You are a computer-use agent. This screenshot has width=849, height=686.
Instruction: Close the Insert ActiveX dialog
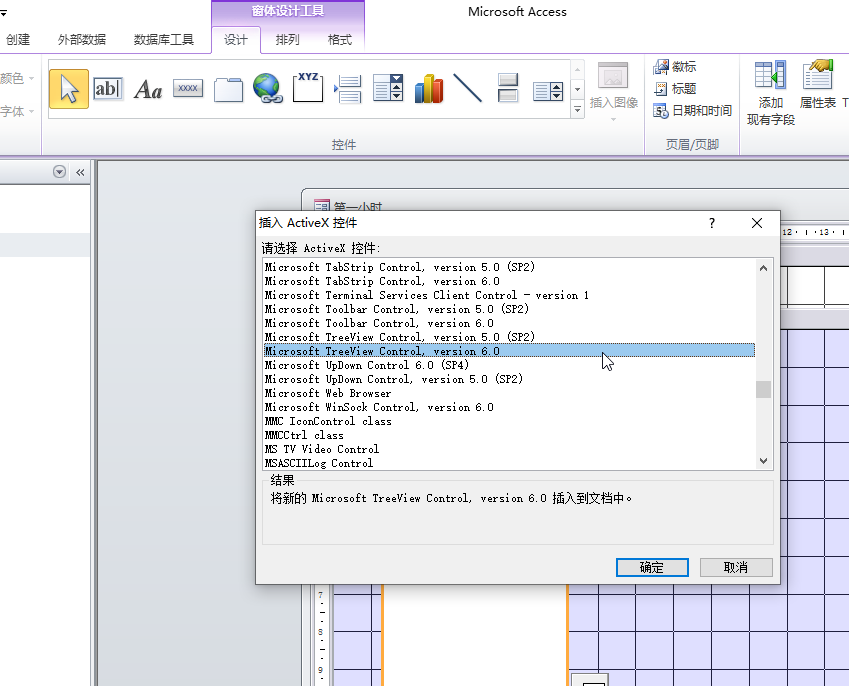coord(757,223)
